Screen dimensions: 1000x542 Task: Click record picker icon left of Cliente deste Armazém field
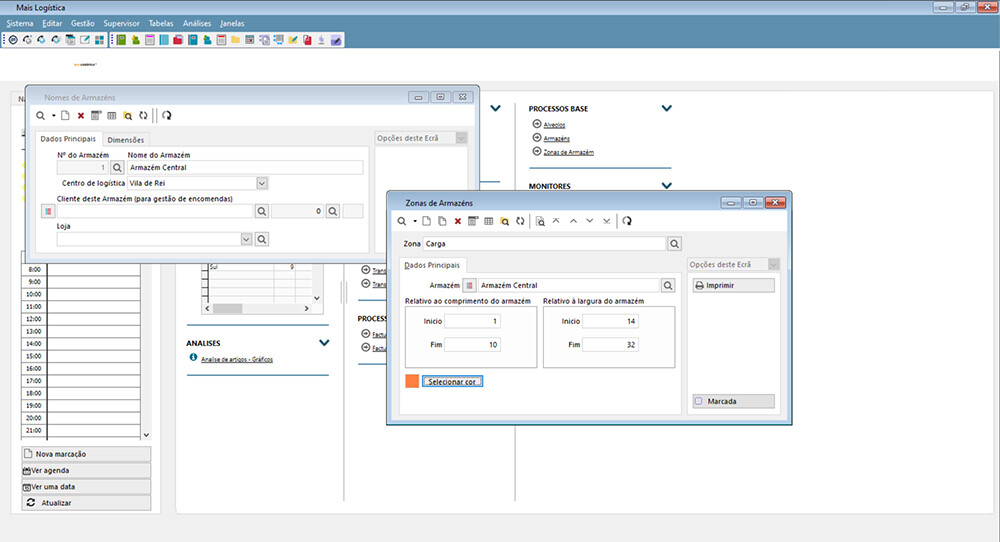pos(48,211)
